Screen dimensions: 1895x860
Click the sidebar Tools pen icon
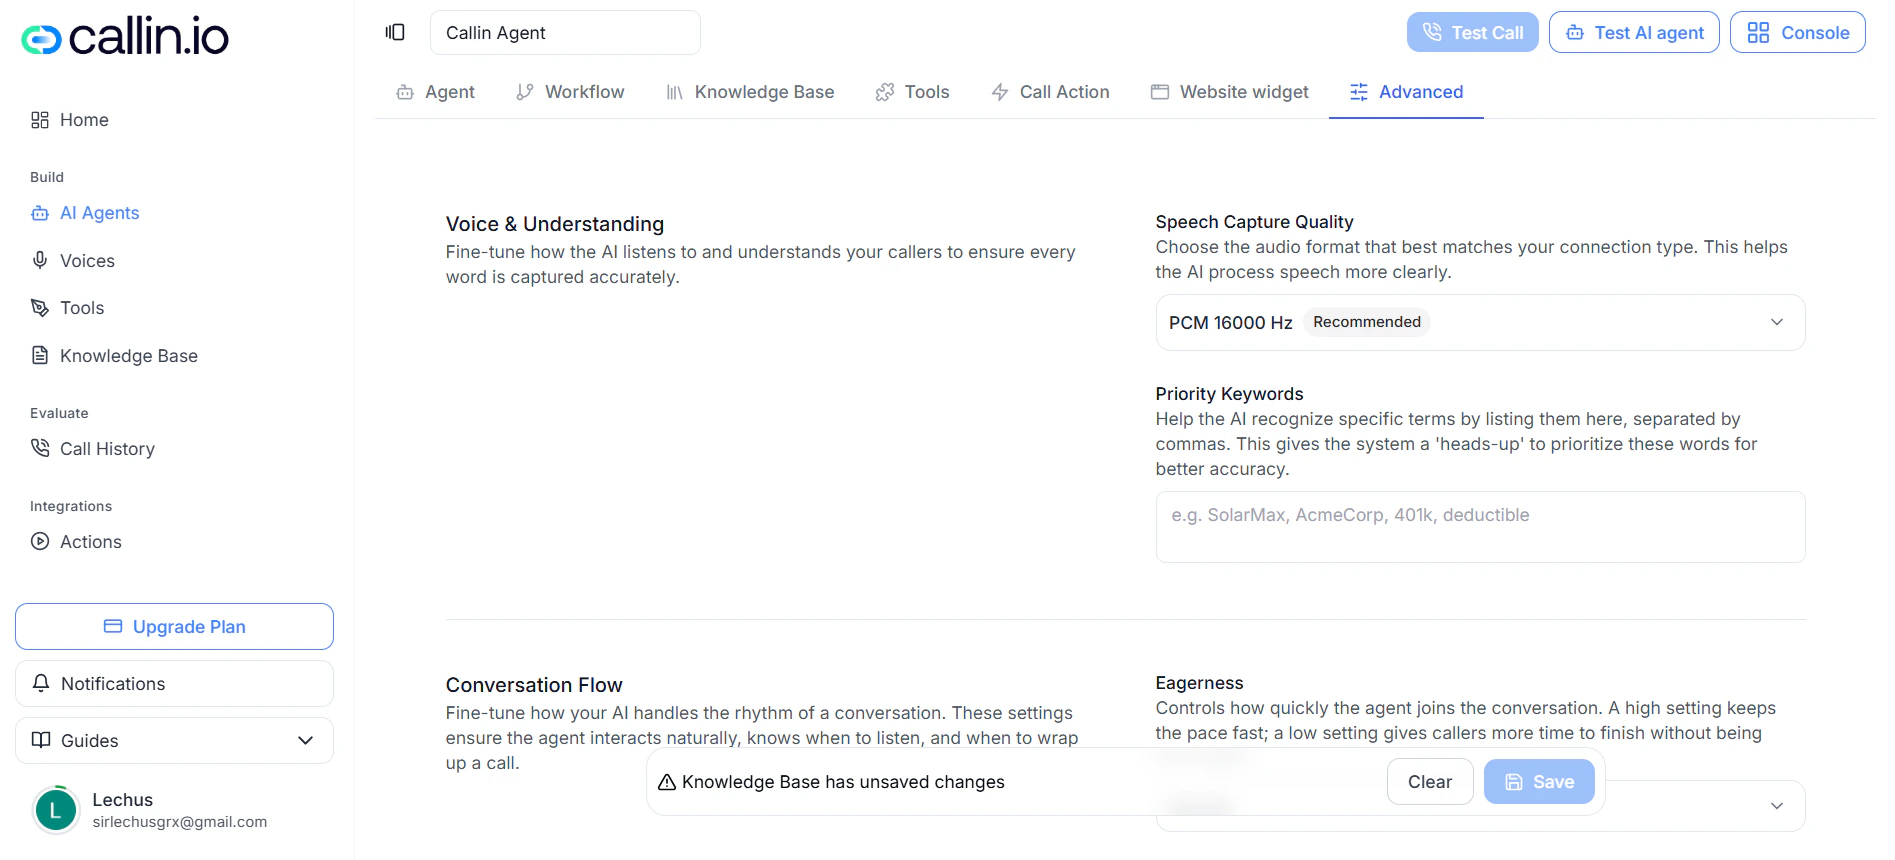pos(40,308)
